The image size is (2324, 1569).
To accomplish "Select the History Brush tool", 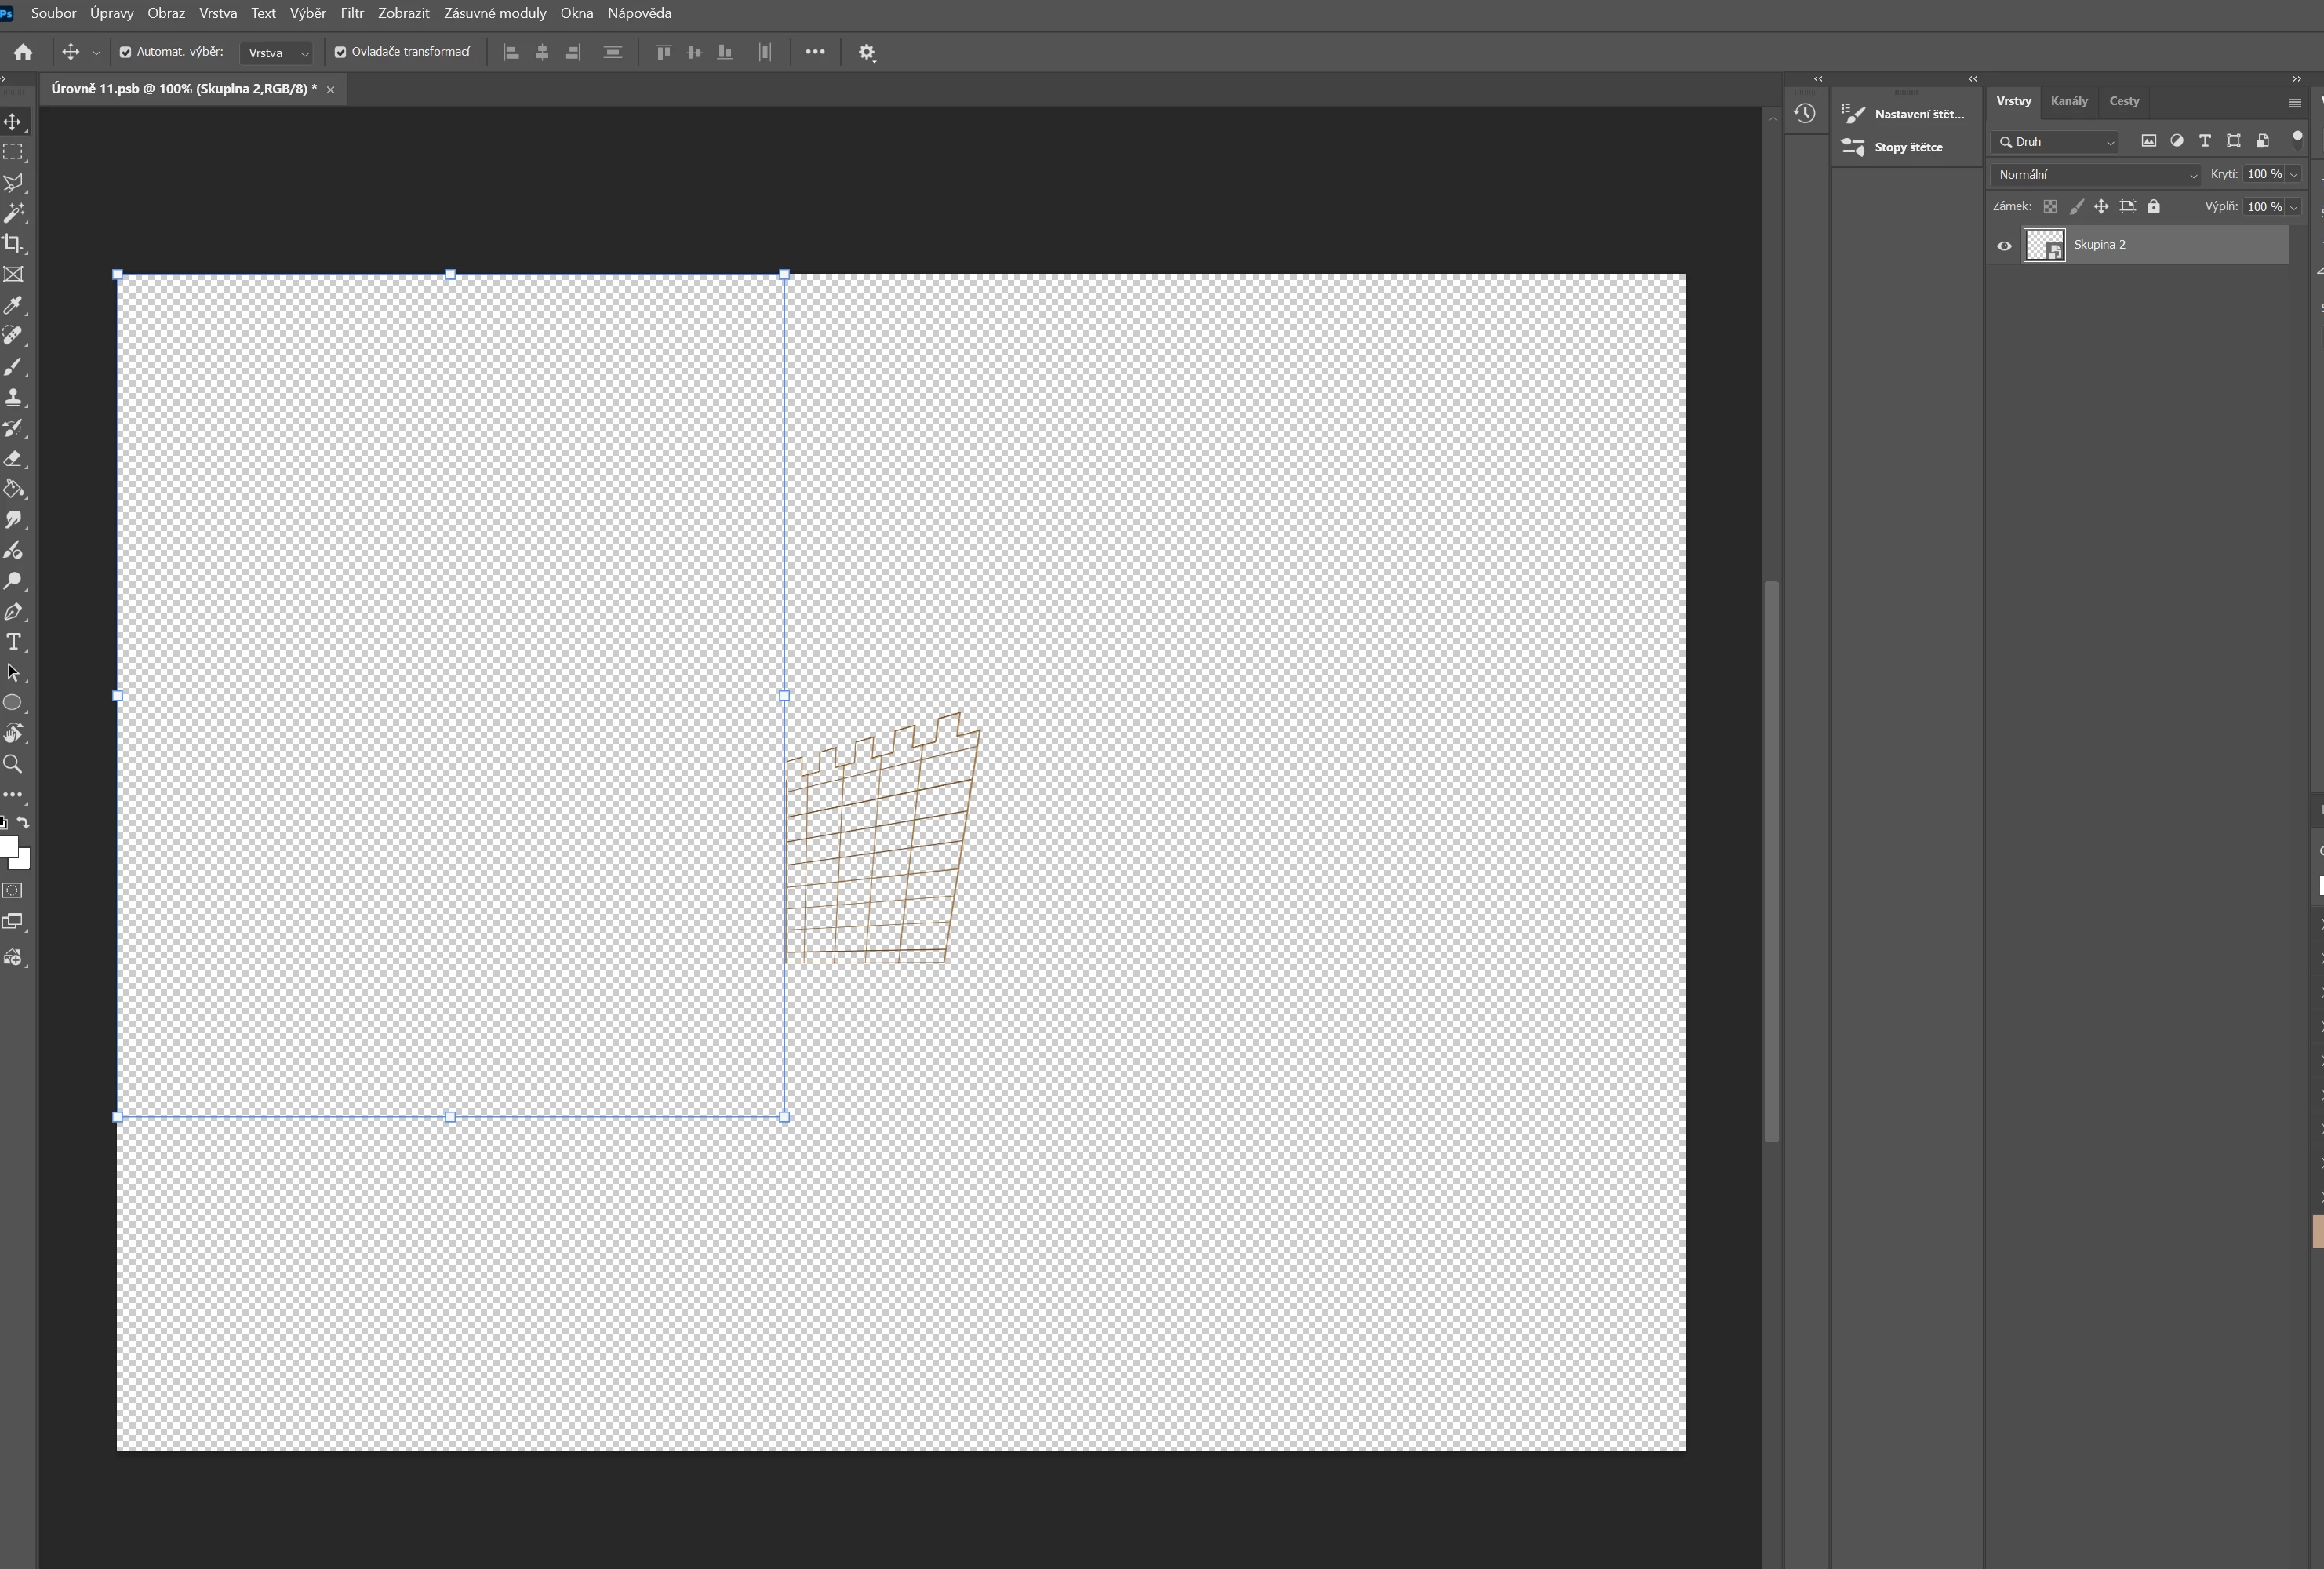I will (13, 428).
